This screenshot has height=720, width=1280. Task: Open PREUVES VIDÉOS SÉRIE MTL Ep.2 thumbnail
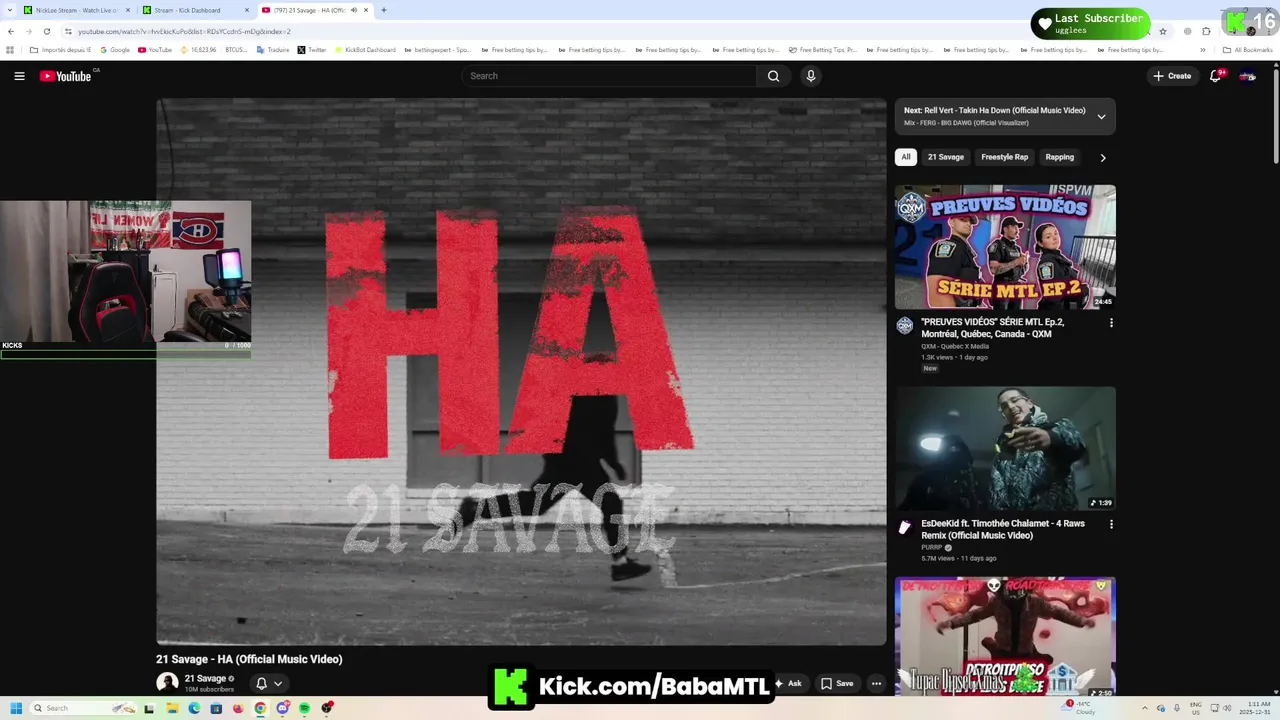coord(1005,247)
